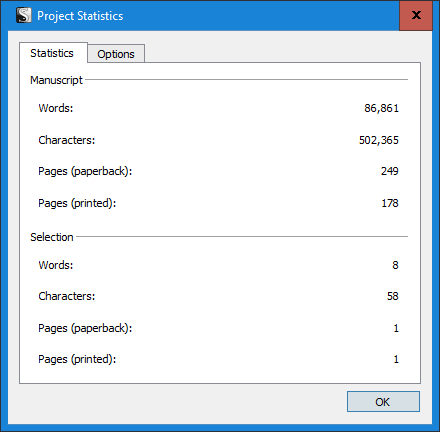Select the Statistics tab
This screenshot has height=432, width=440.
tap(52, 53)
